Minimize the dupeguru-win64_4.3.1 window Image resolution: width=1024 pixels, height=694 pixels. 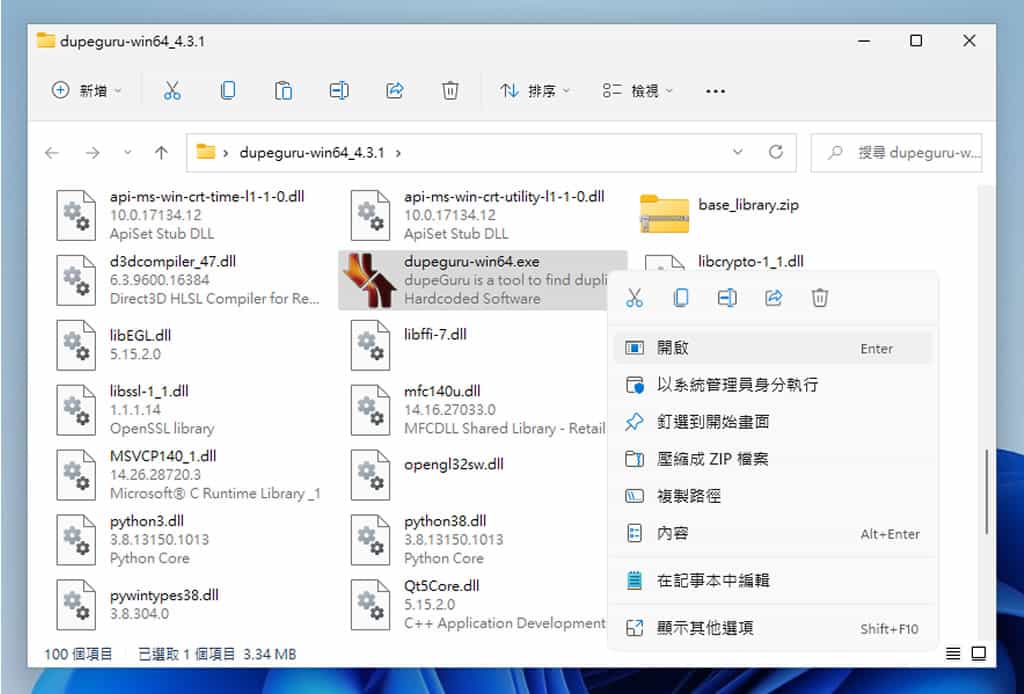[x=864, y=40]
